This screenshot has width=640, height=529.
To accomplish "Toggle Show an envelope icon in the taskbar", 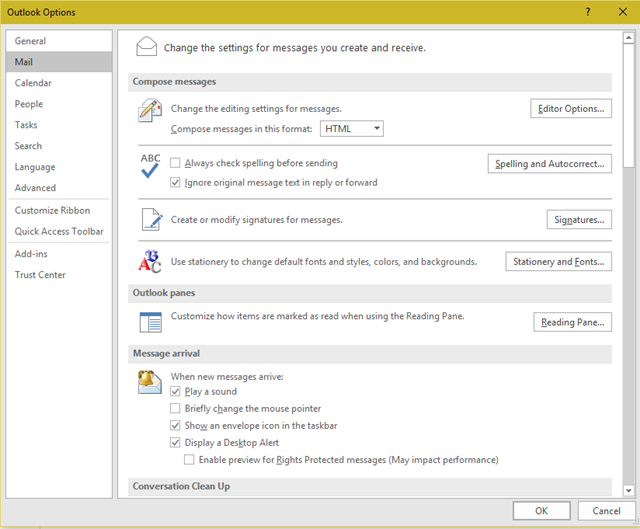I will pyautogui.click(x=175, y=425).
